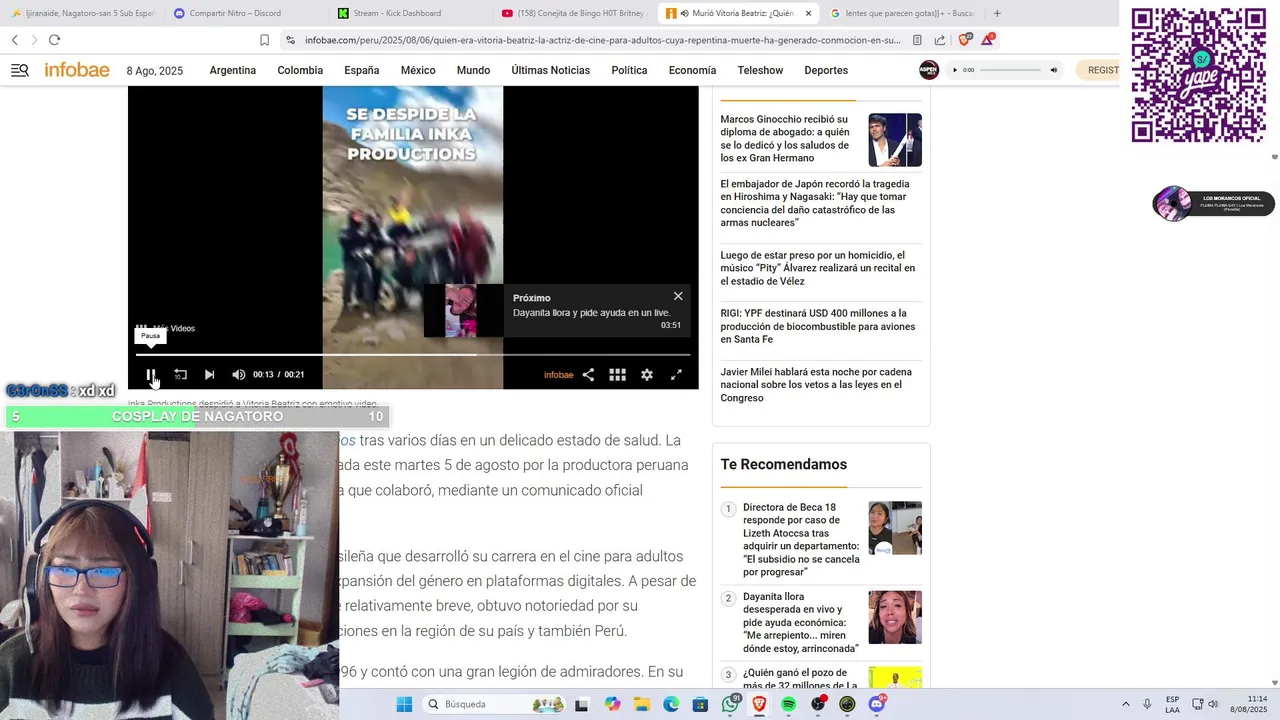The width and height of the screenshot is (1280, 720).
Task: Click the infobae address bar URL
Action: (602, 40)
